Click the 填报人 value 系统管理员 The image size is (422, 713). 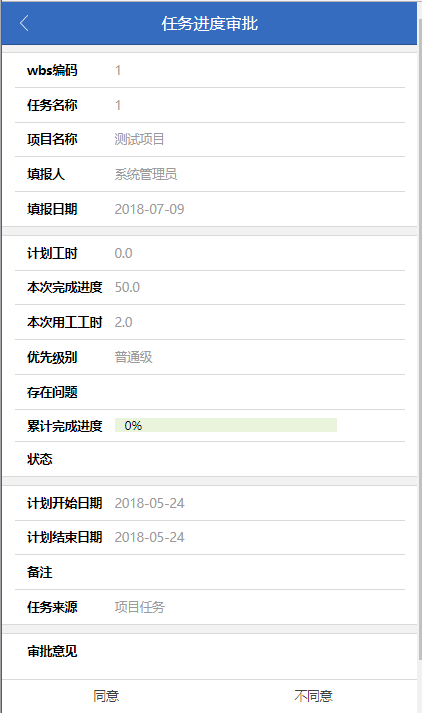click(146, 174)
